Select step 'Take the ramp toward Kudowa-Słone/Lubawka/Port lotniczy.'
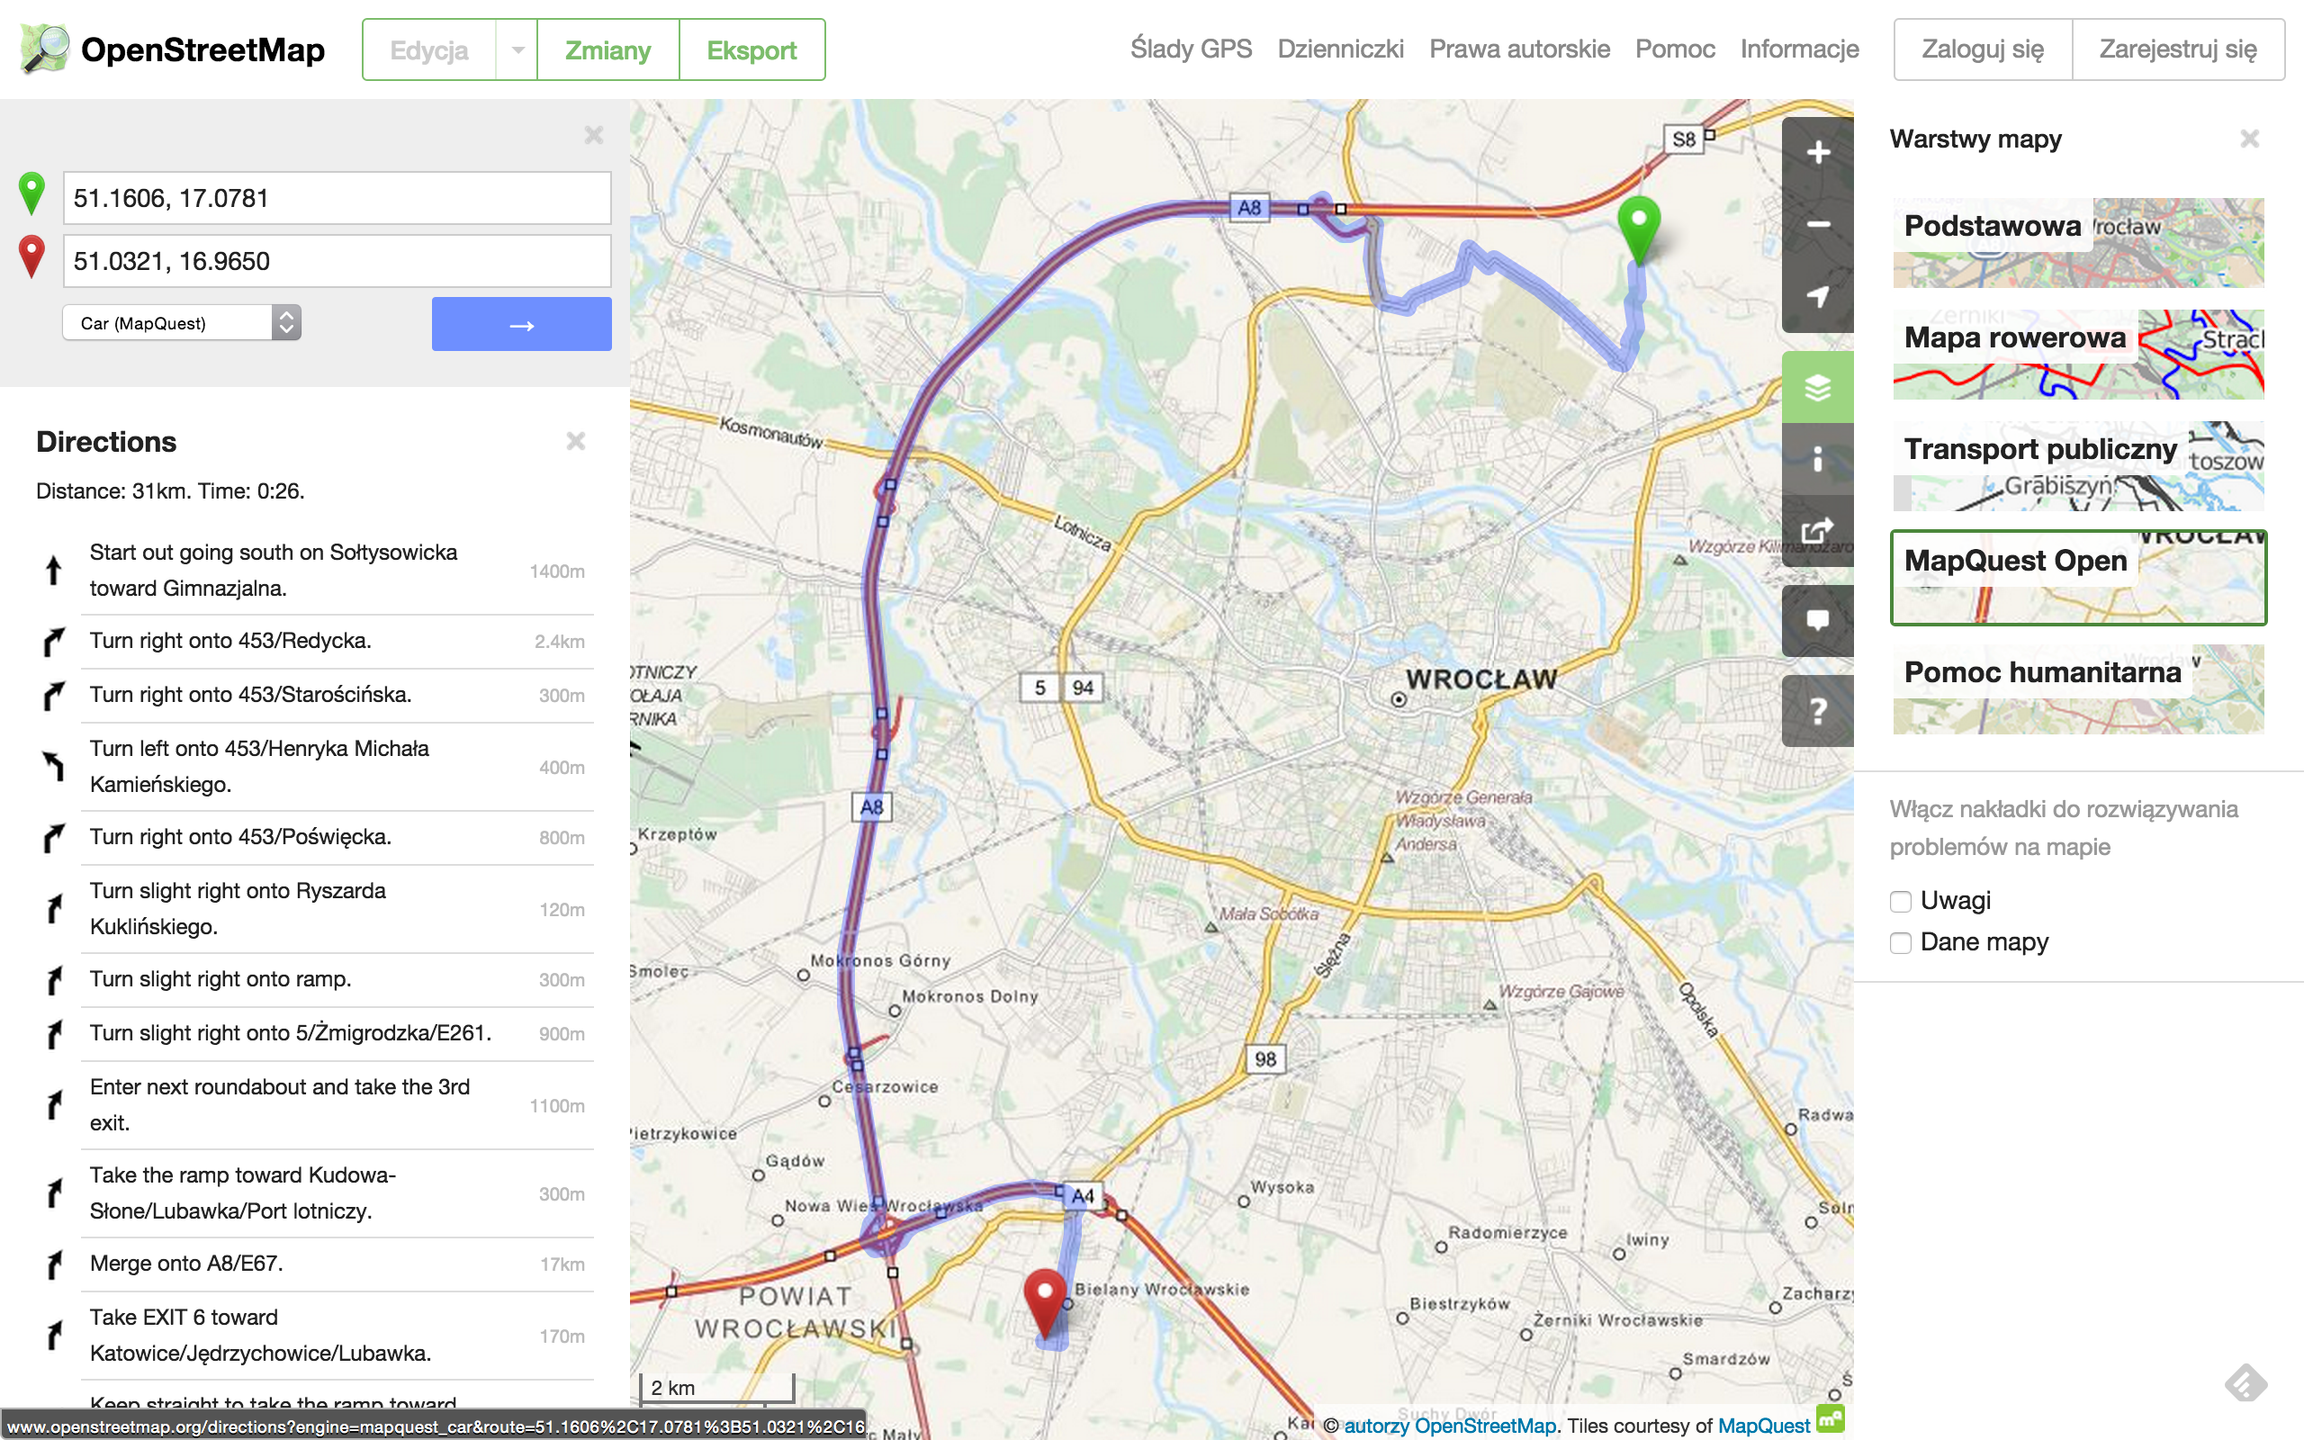2304x1440 pixels. (x=315, y=1193)
